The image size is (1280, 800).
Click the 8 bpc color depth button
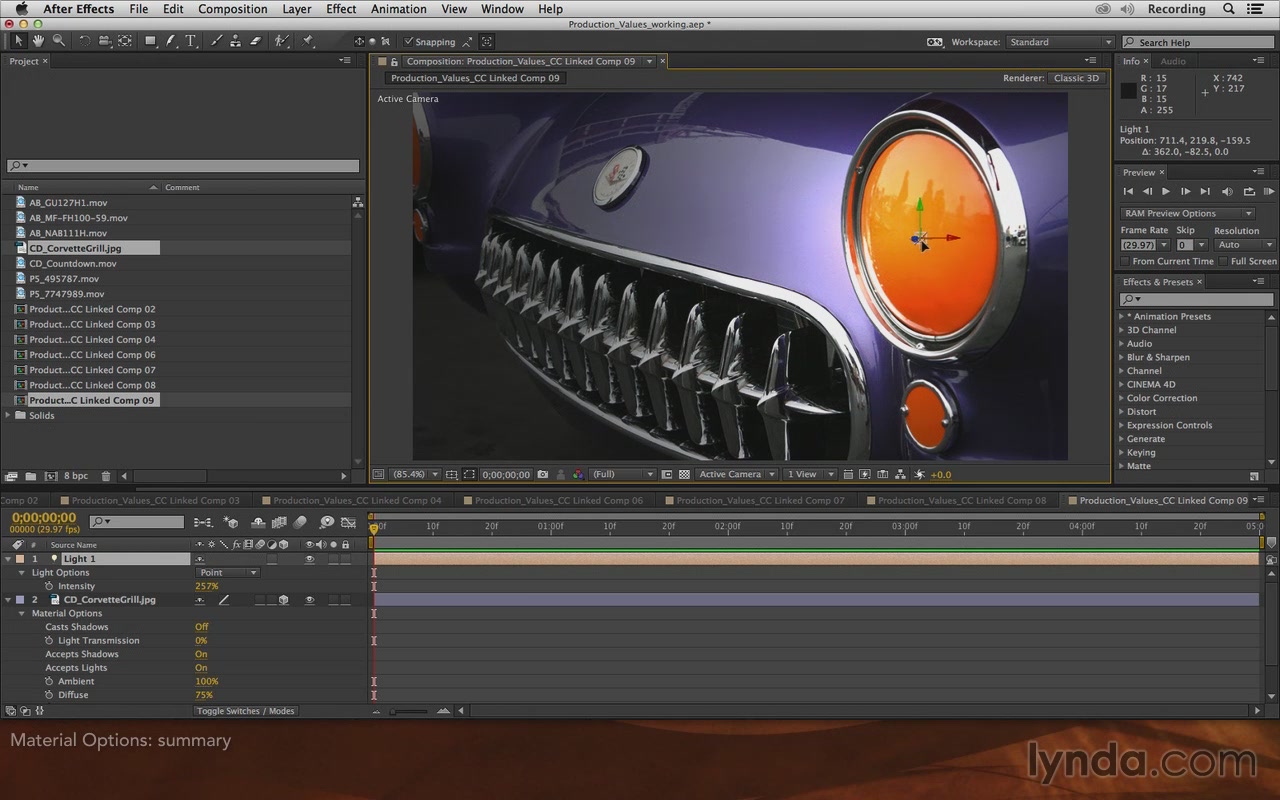(76, 476)
